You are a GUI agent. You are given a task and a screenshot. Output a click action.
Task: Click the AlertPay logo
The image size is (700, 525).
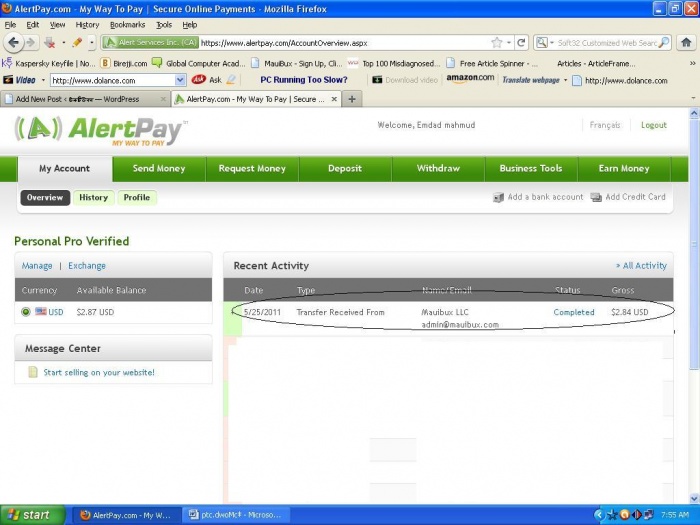[x=100, y=130]
